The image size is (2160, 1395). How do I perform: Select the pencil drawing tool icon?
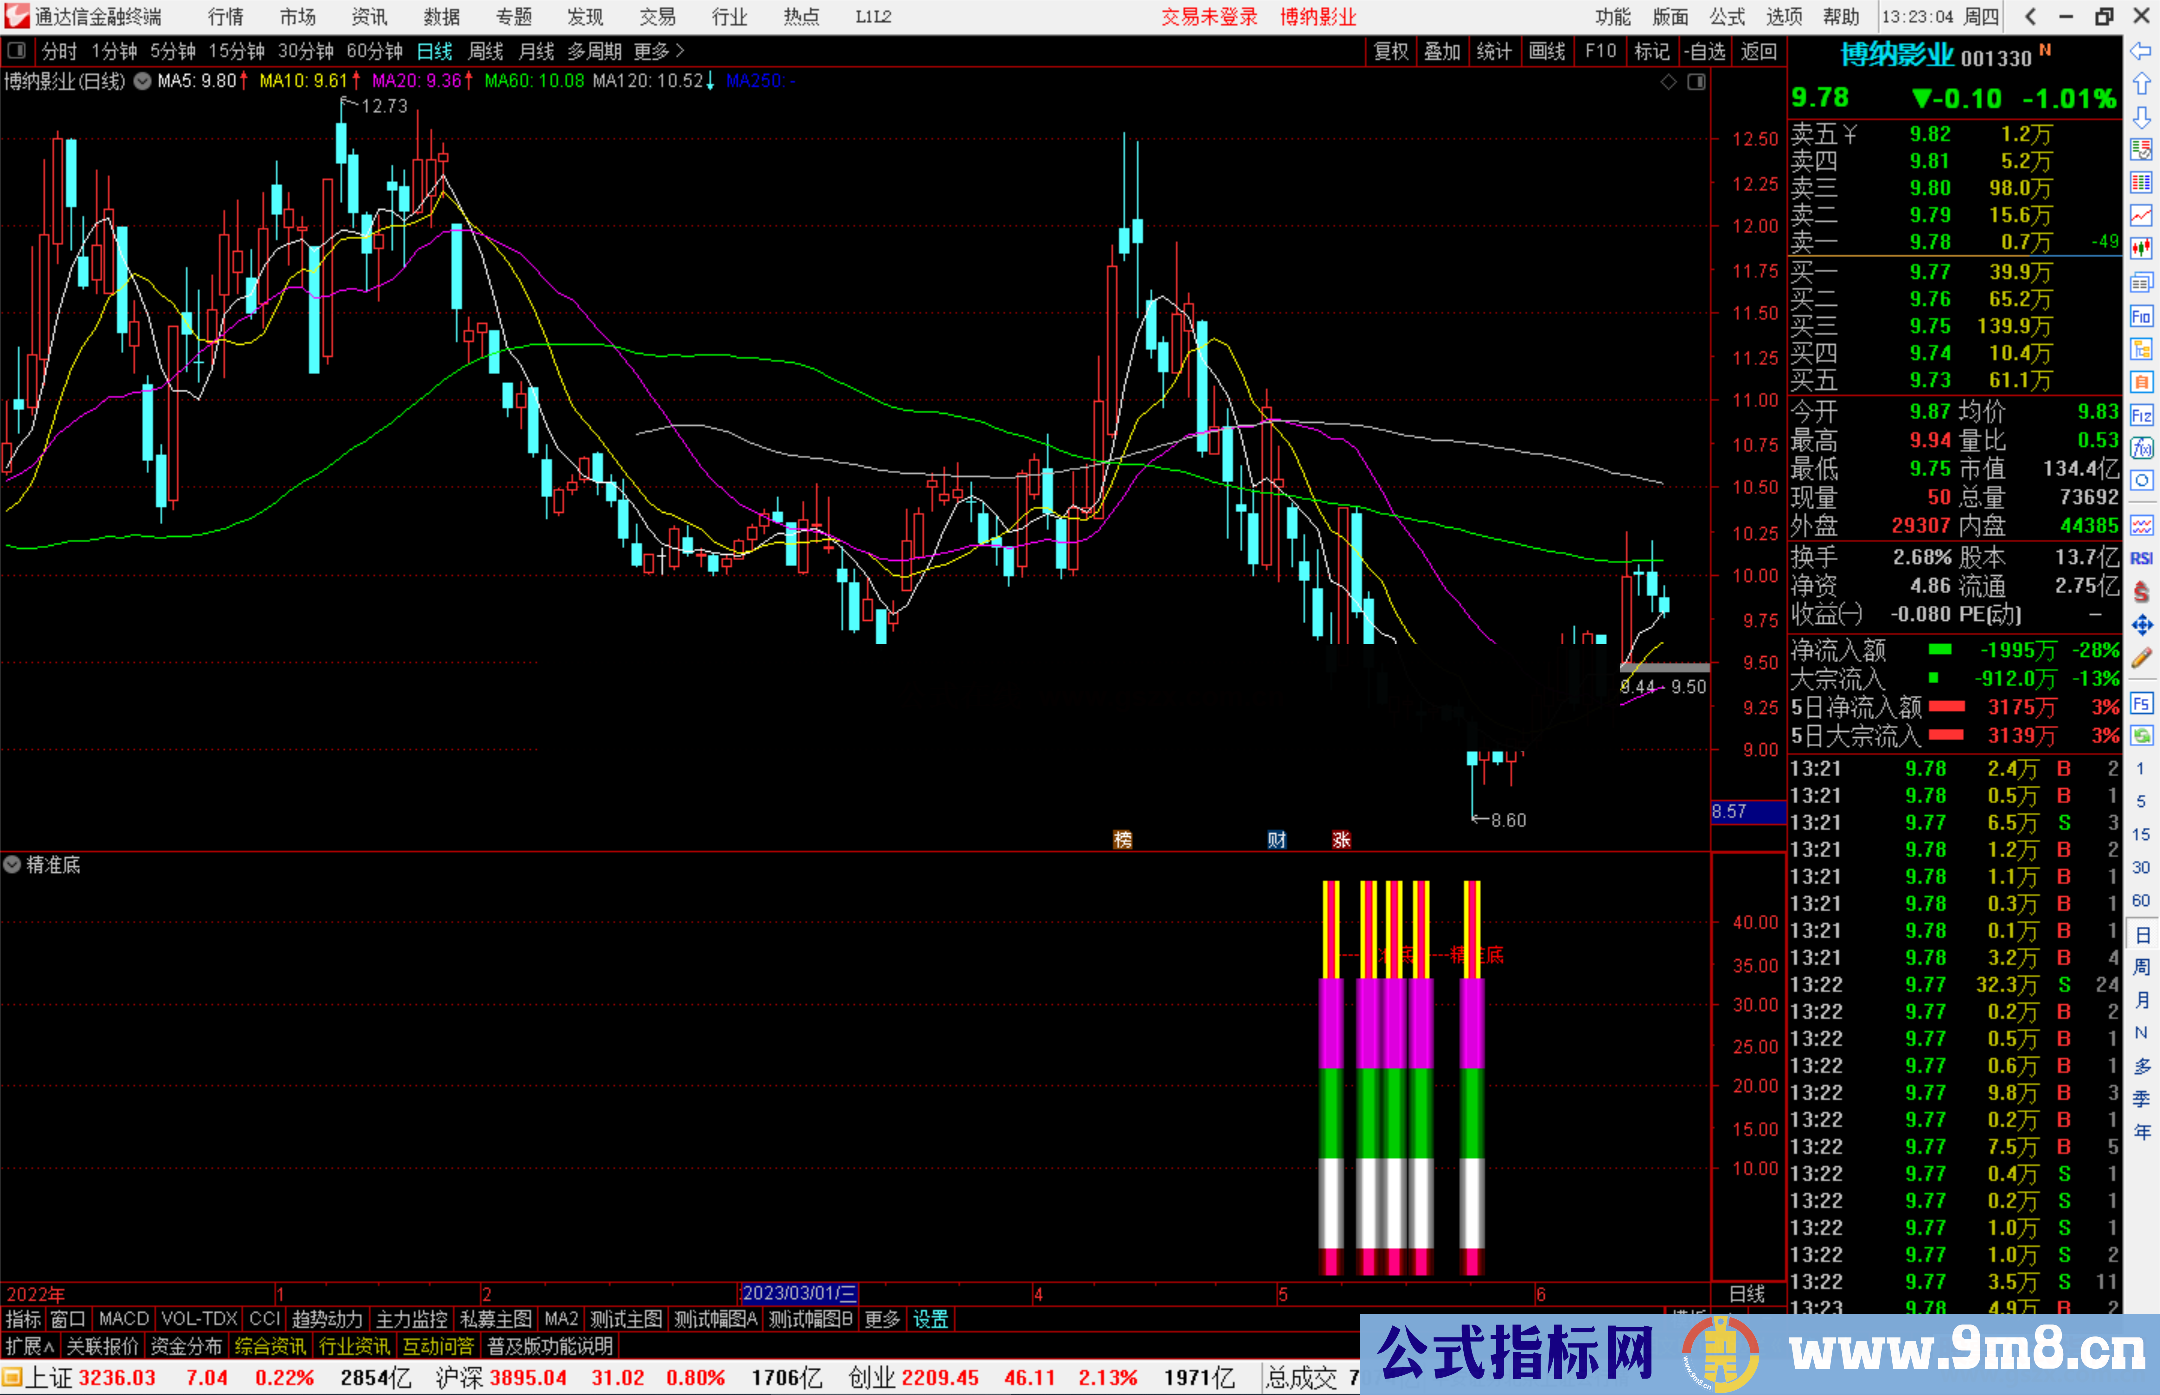[2141, 658]
